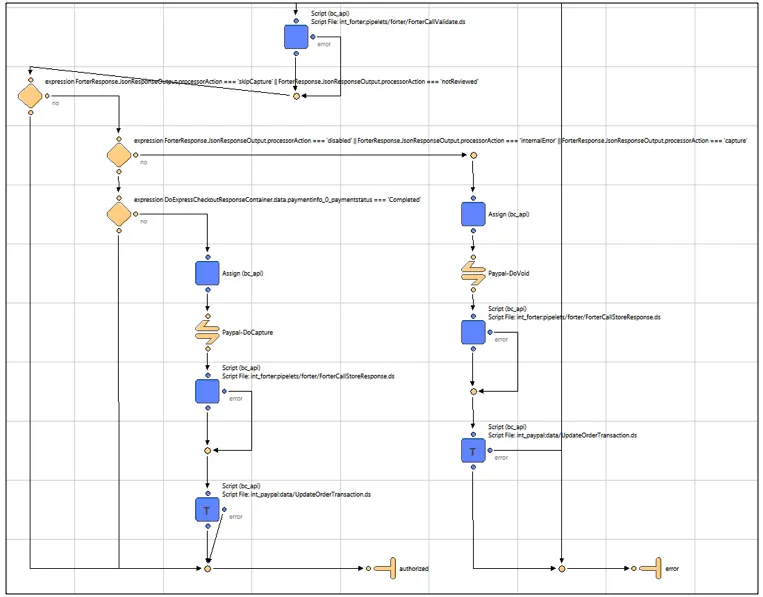Click UpdateOrderTransaction.ds text in the DoVoid branch
763x597 pixels.
(x=563, y=435)
